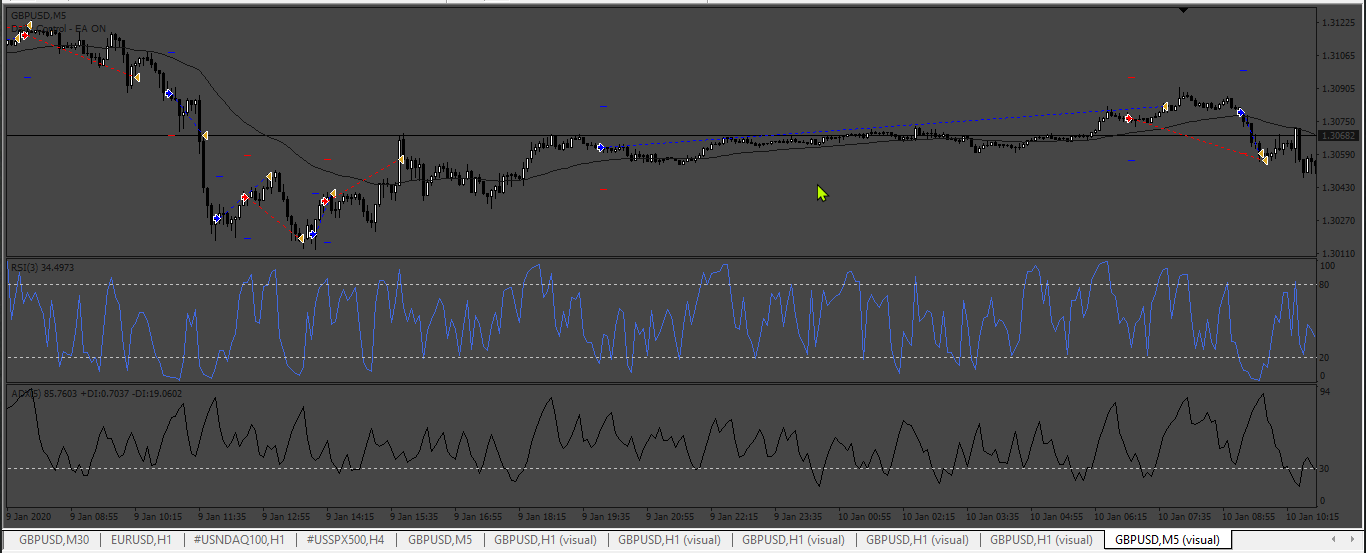The height and width of the screenshot is (553, 1366).
Task: Click the '9 Jan 23:35' time axis label
Action: (798, 517)
